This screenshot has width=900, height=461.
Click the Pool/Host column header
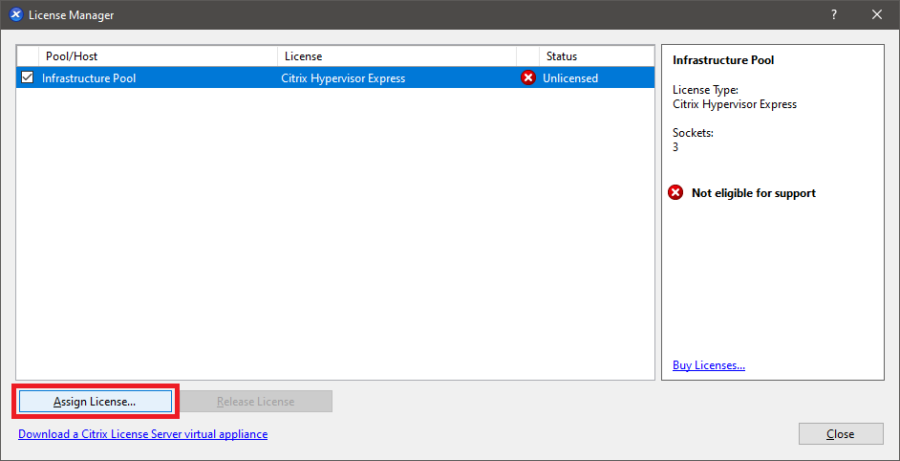[158, 56]
